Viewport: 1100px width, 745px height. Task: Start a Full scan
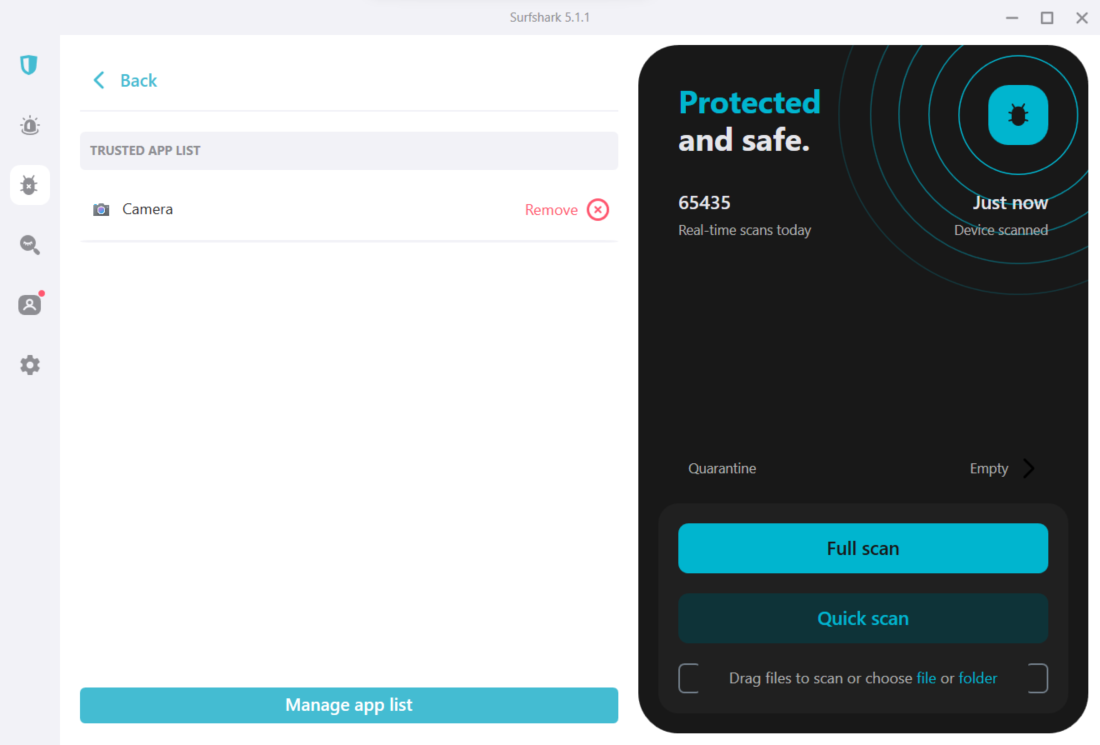click(x=862, y=548)
